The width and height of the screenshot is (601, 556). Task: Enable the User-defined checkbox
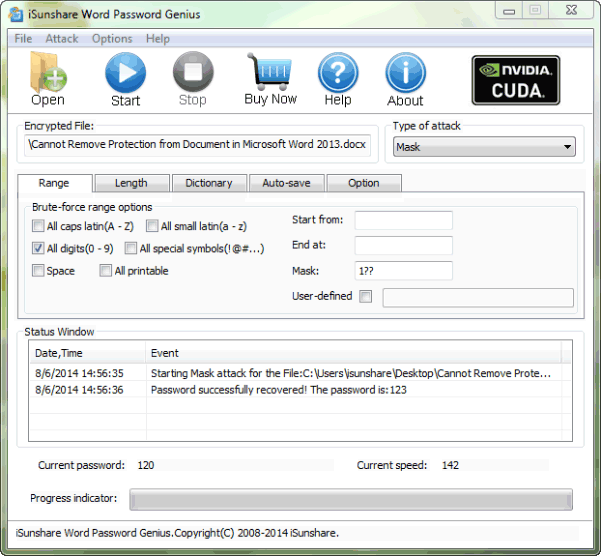pyautogui.click(x=365, y=296)
